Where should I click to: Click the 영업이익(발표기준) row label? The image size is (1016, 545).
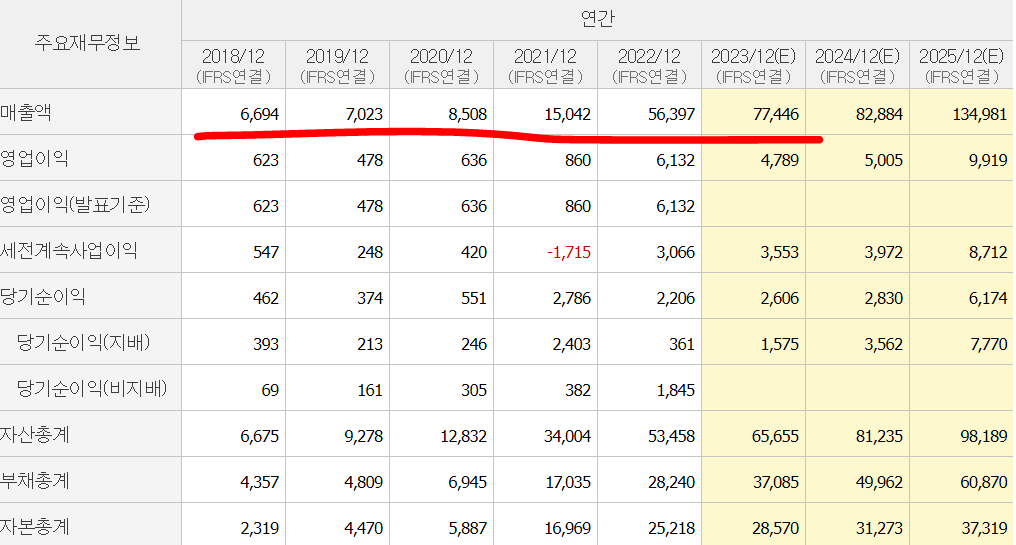pyautogui.click(x=75, y=204)
